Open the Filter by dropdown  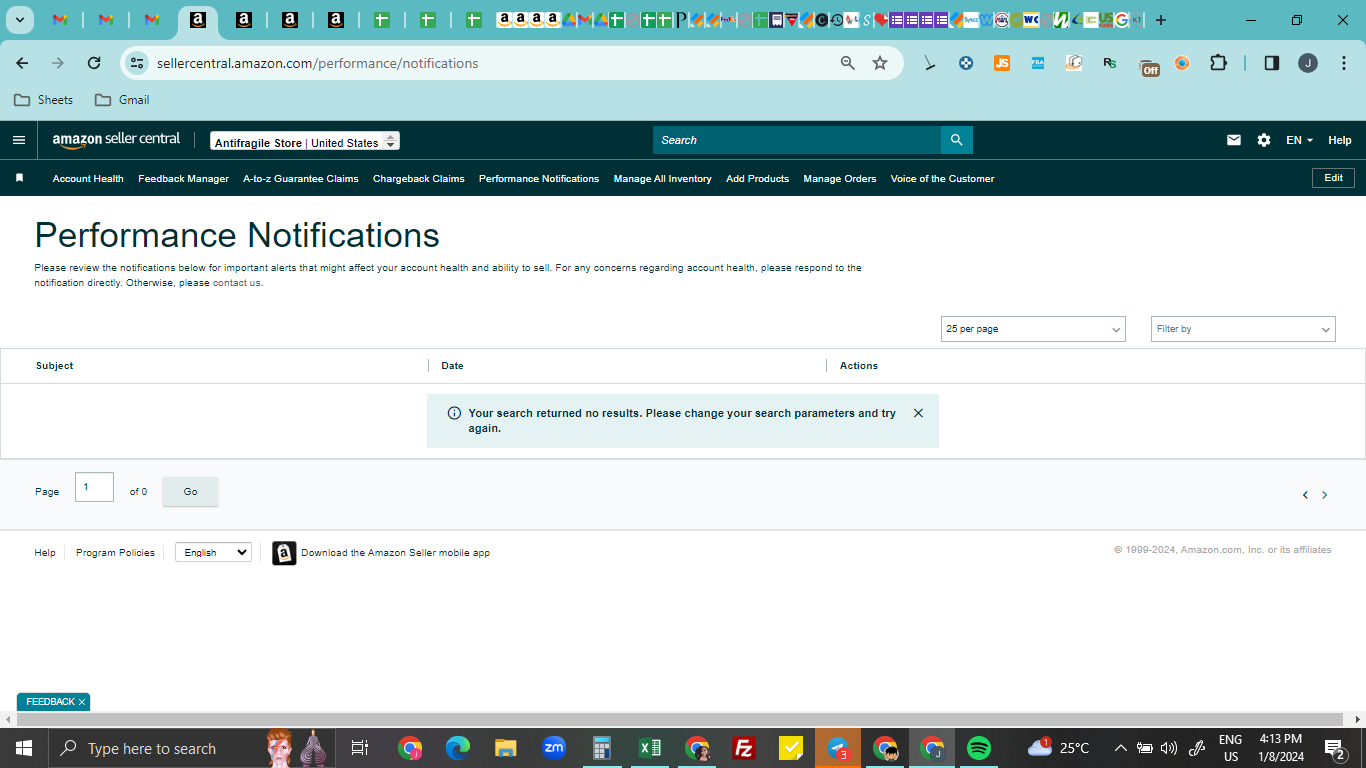(1243, 329)
